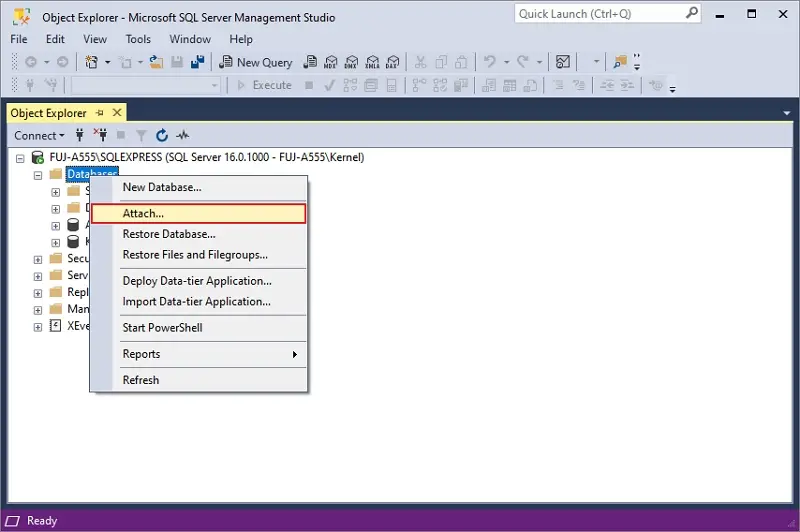Viewport: 800px width, 532px height.
Task: Click the New Query toolbar button
Action: (x=256, y=62)
